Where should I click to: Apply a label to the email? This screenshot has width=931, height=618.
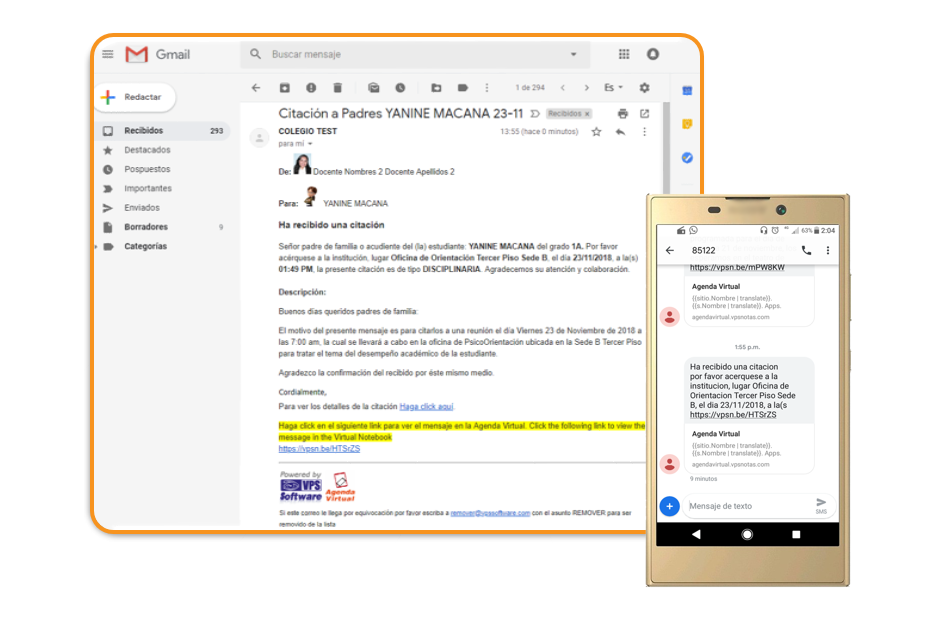[x=463, y=88]
